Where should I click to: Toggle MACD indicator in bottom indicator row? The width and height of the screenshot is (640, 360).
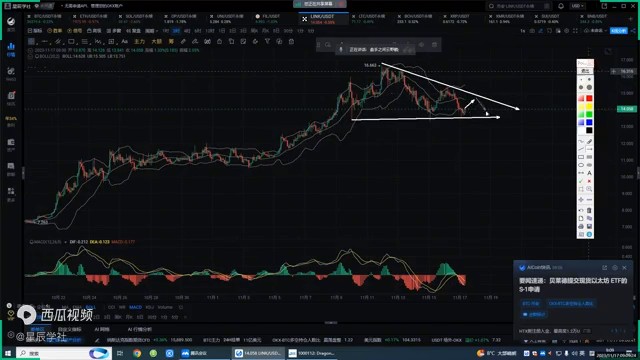tap(136, 307)
